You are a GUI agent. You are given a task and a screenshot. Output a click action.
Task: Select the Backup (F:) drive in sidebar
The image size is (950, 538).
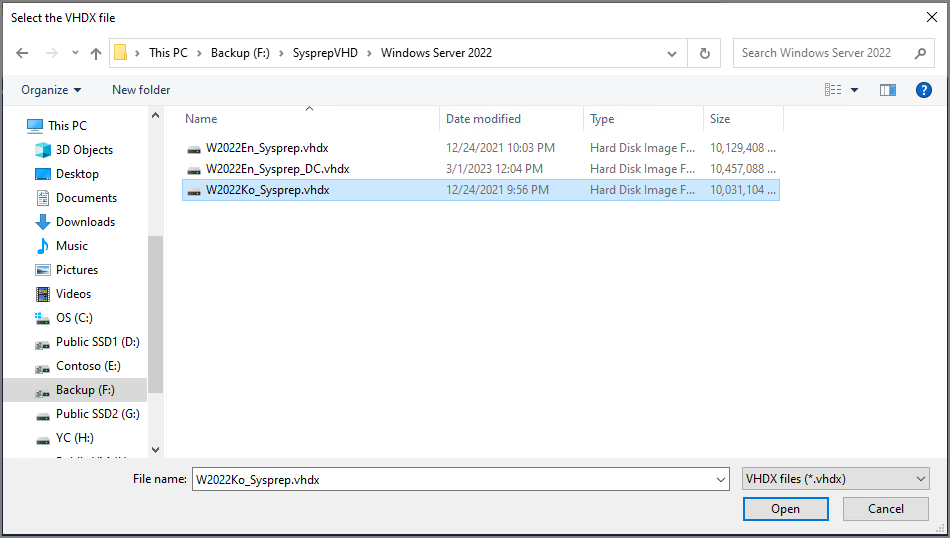pos(75,390)
